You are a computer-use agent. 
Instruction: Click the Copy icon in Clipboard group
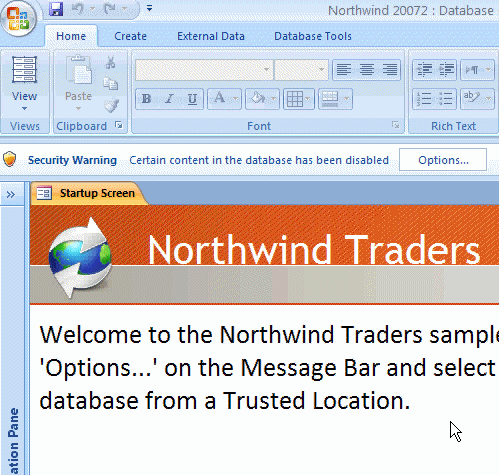tap(111, 84)
